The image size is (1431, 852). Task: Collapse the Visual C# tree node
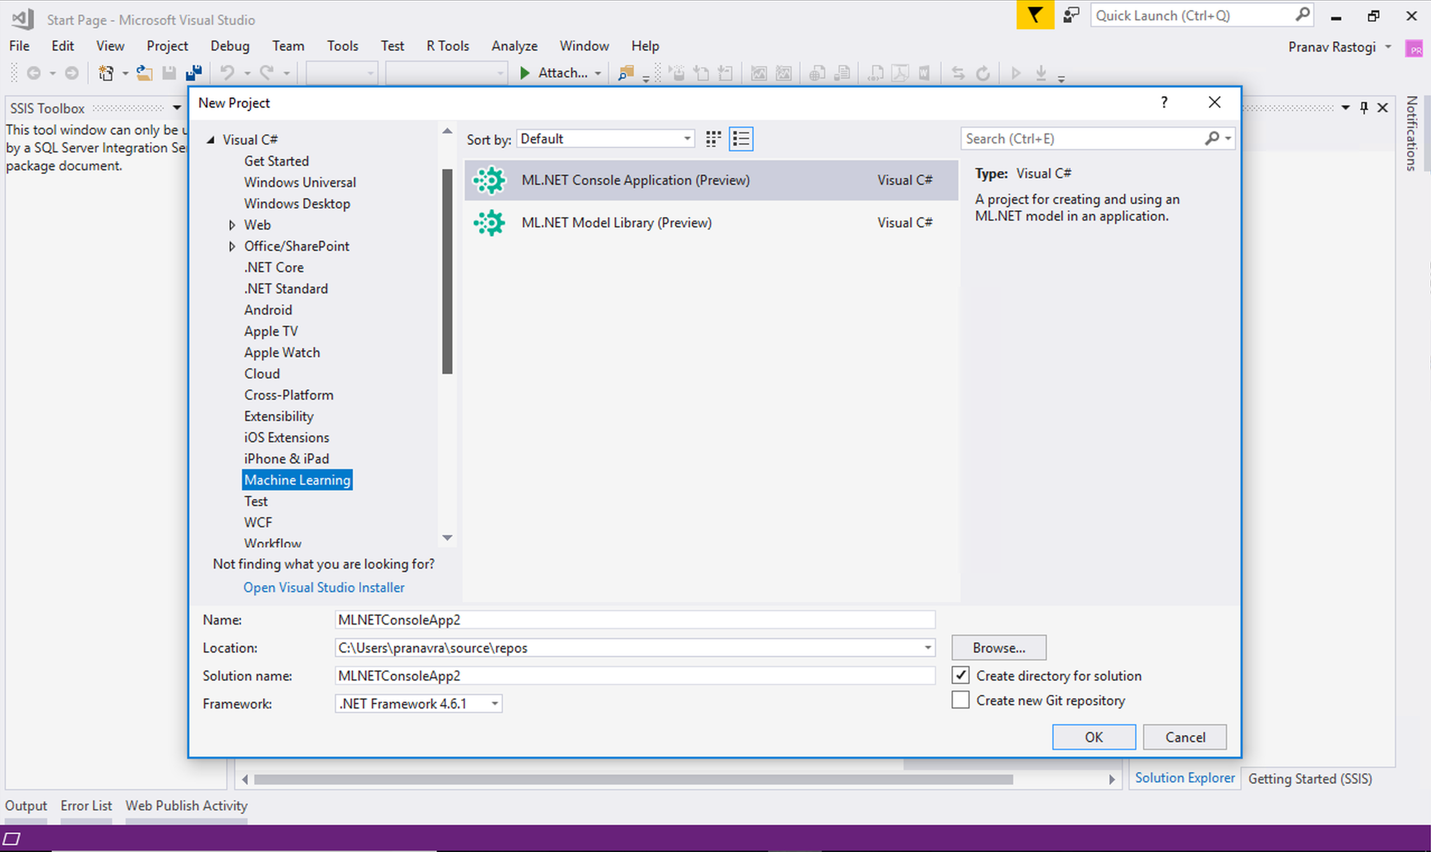click(211, 140)
